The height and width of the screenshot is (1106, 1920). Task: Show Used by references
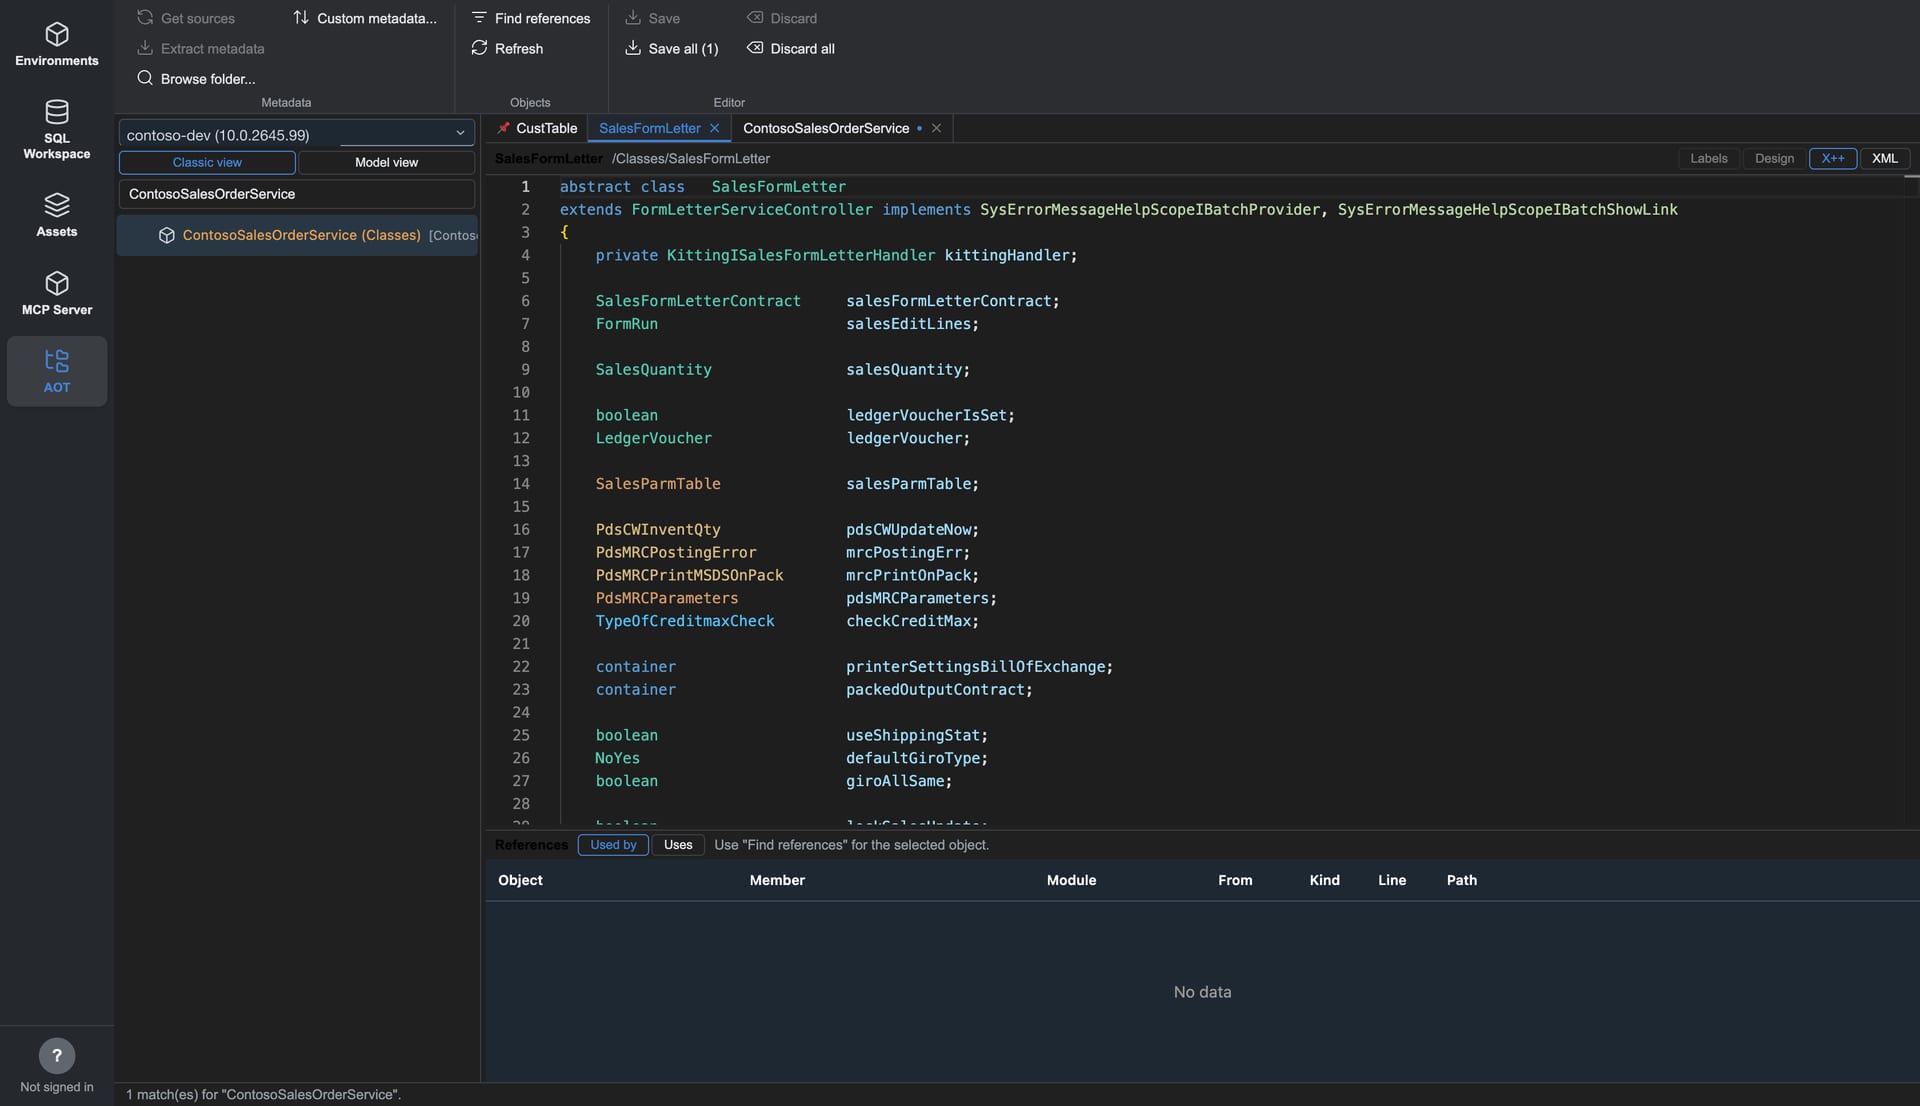[613, 845]
